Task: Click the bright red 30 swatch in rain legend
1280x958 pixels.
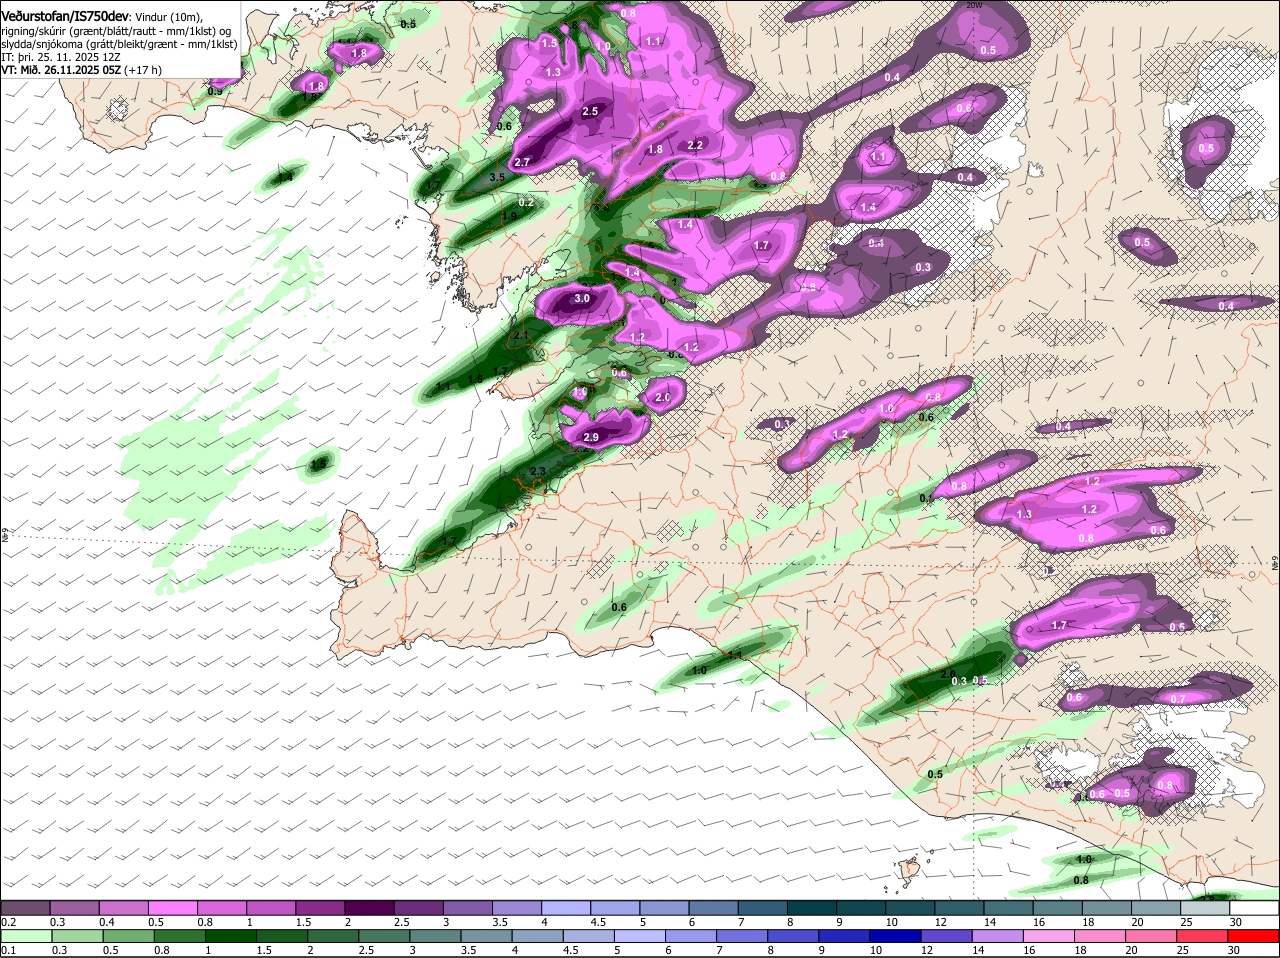Action: (x=1255, y=936)
